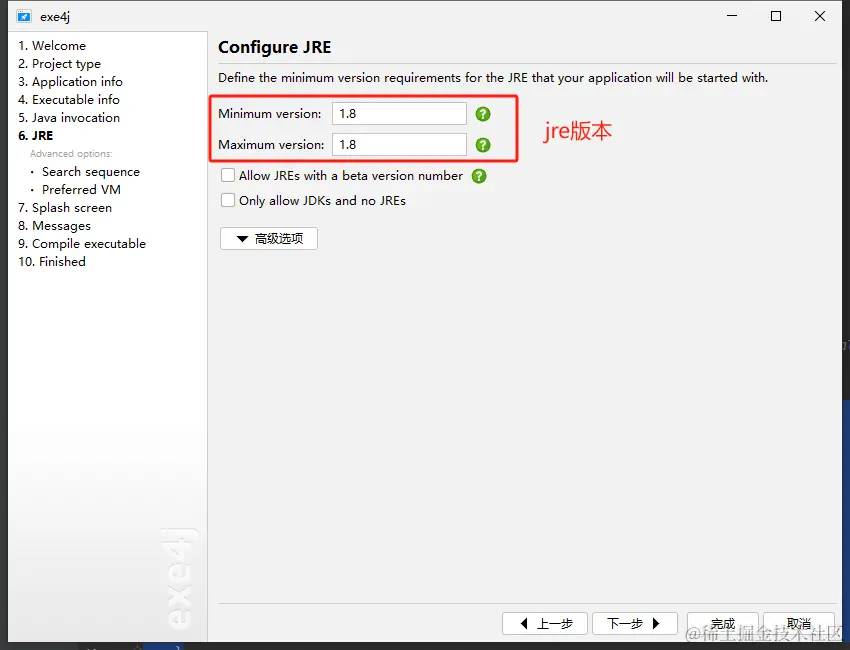This screenshot has height=650, width=850.
Task: Open step 2. Project type
Action: 59,63
